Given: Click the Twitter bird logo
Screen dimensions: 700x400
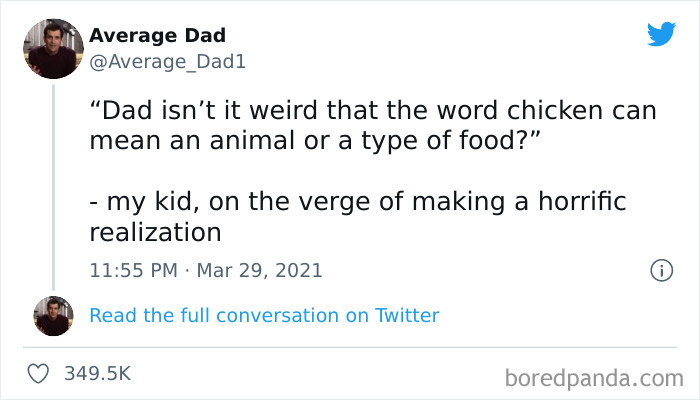Looking at the screenshot, I should [x=661, y=34].
